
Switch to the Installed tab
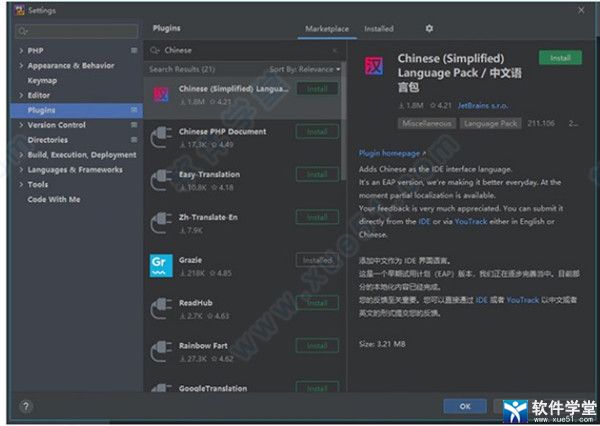(379, 29)
